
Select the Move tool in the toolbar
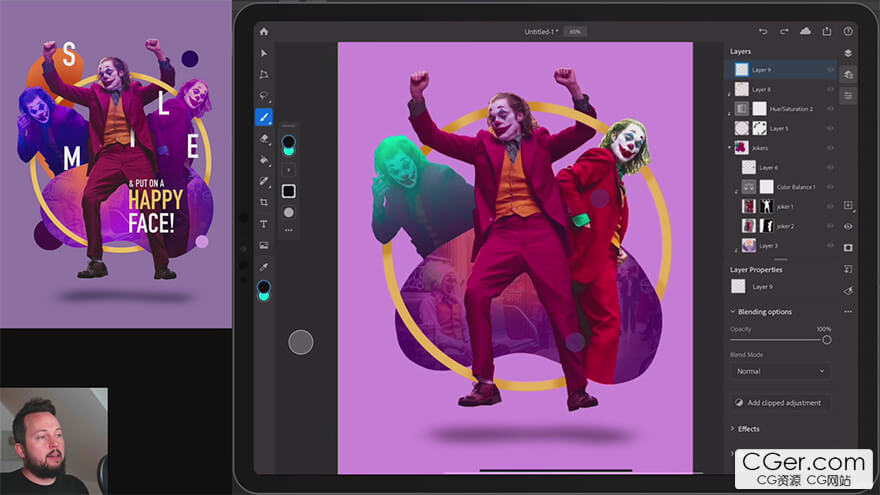[x=264, y=53]
